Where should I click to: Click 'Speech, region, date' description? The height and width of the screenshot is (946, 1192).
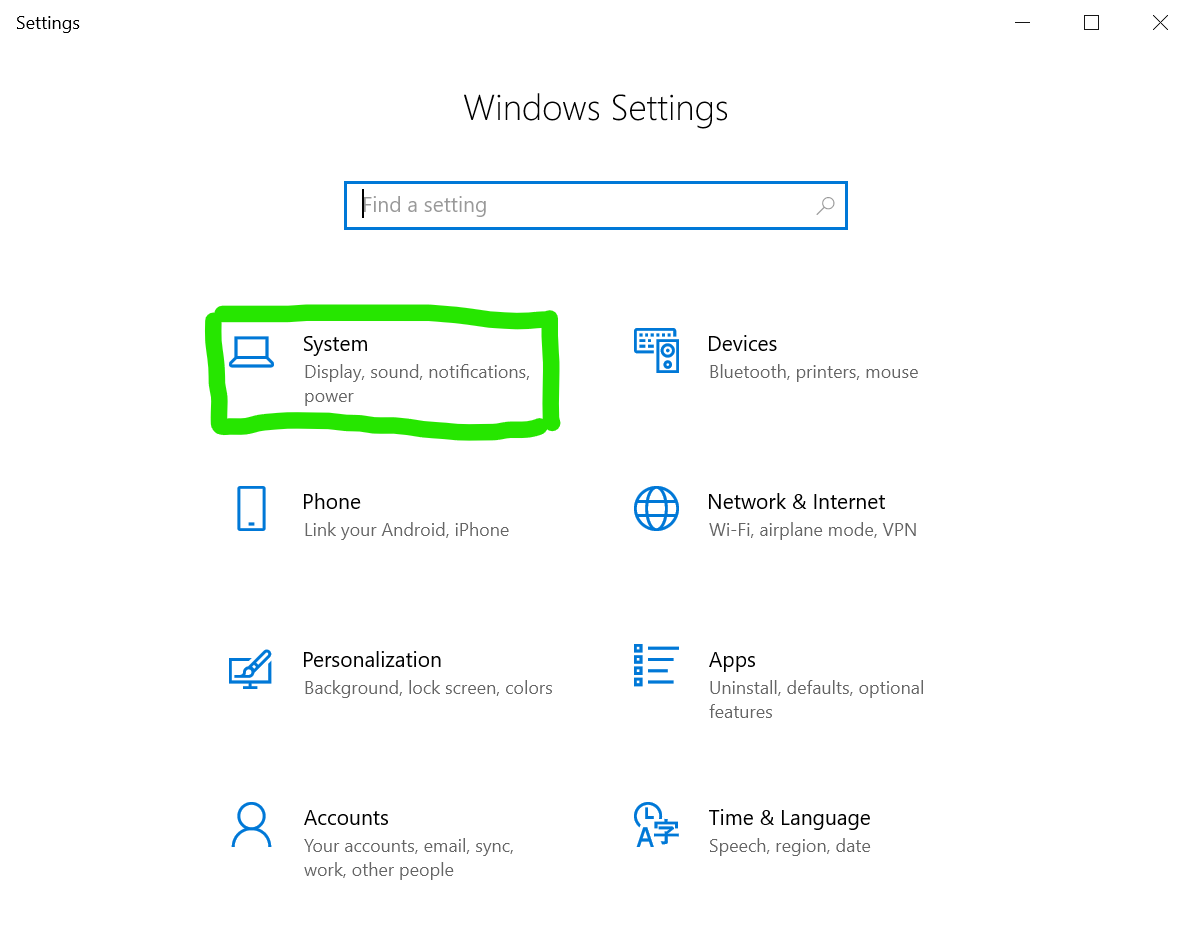(x=789, y=846)
